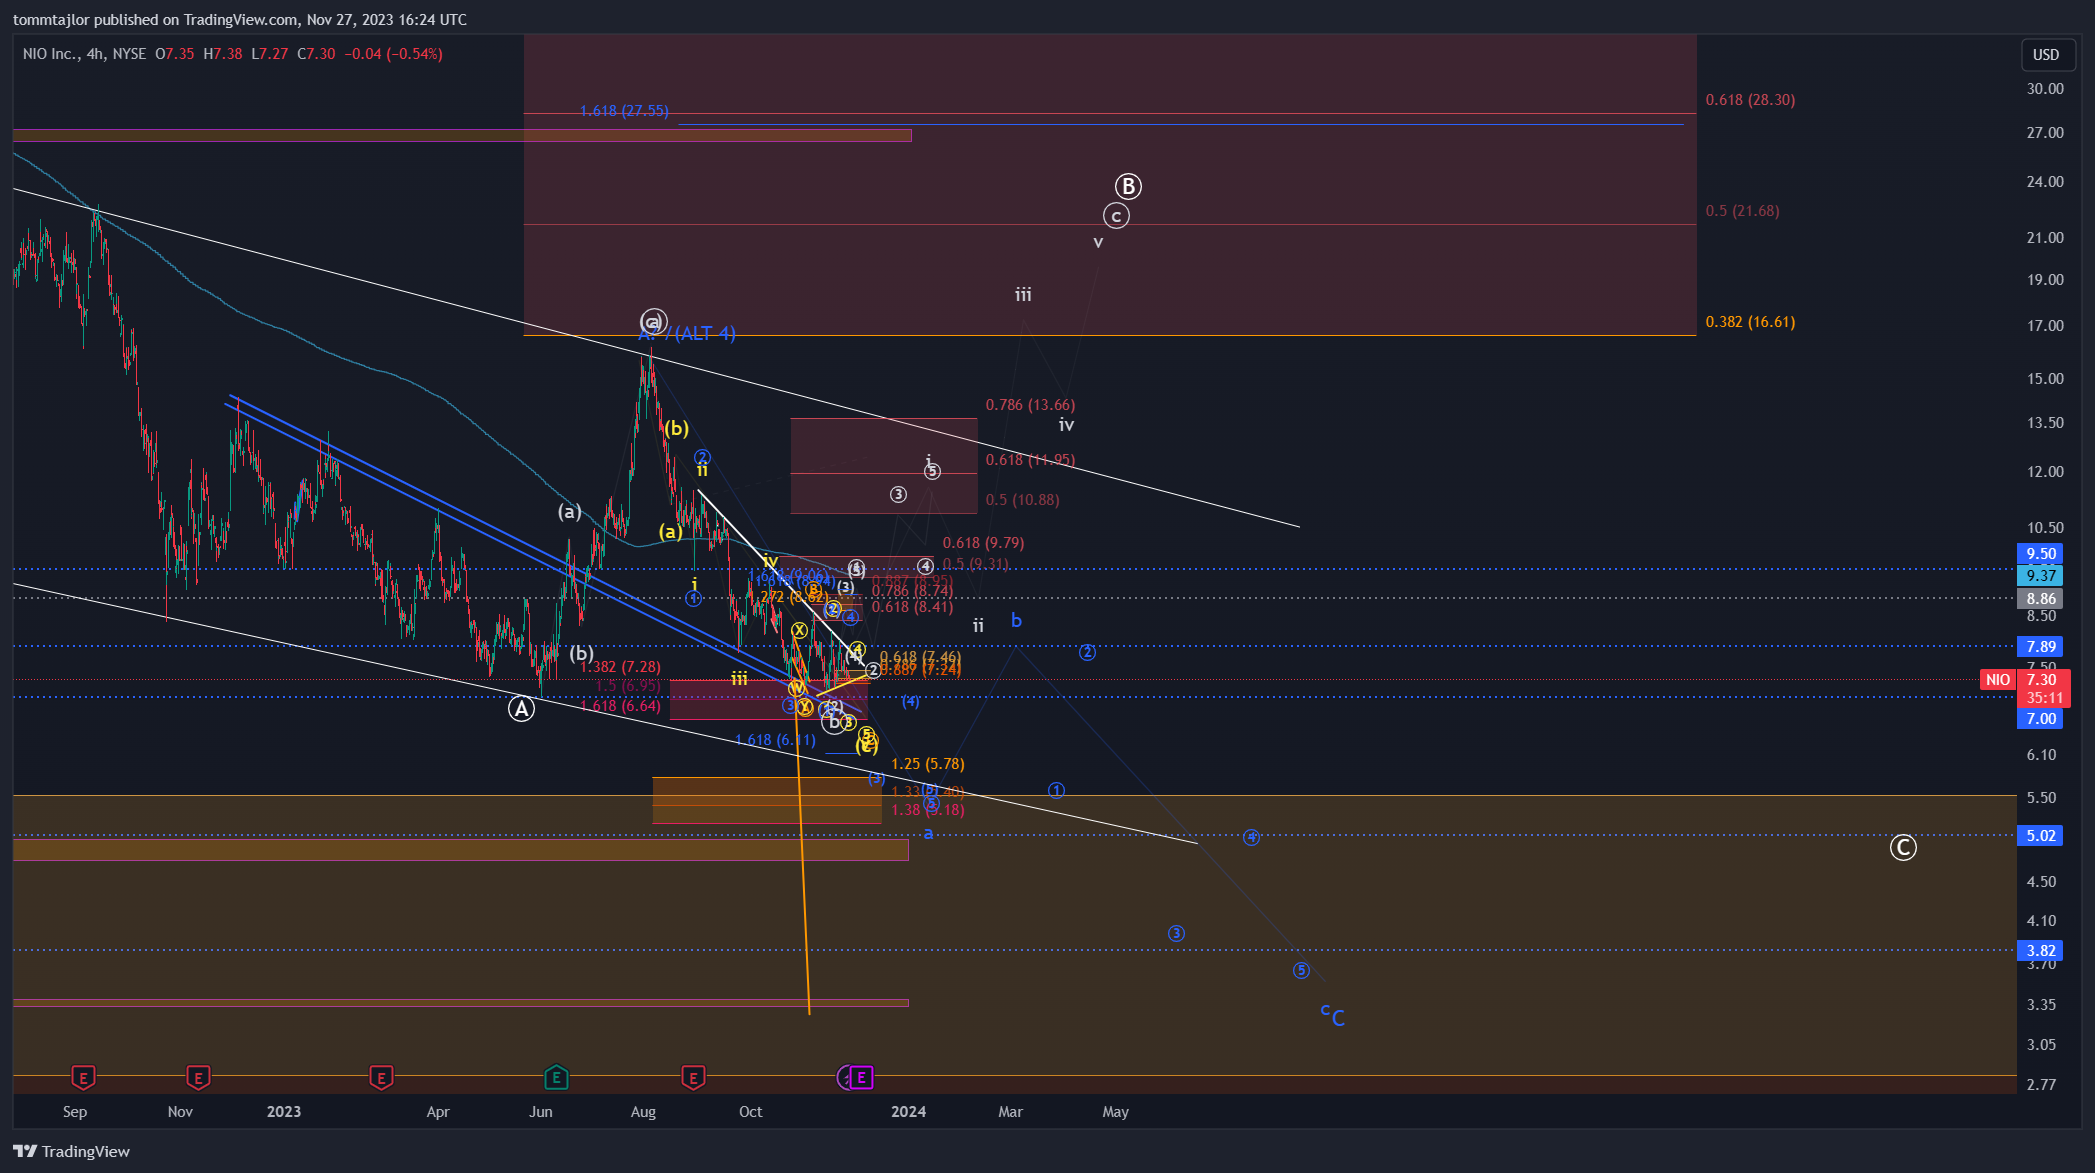Click the 0.5 (10.88) retracement label

click(1022, 500)
